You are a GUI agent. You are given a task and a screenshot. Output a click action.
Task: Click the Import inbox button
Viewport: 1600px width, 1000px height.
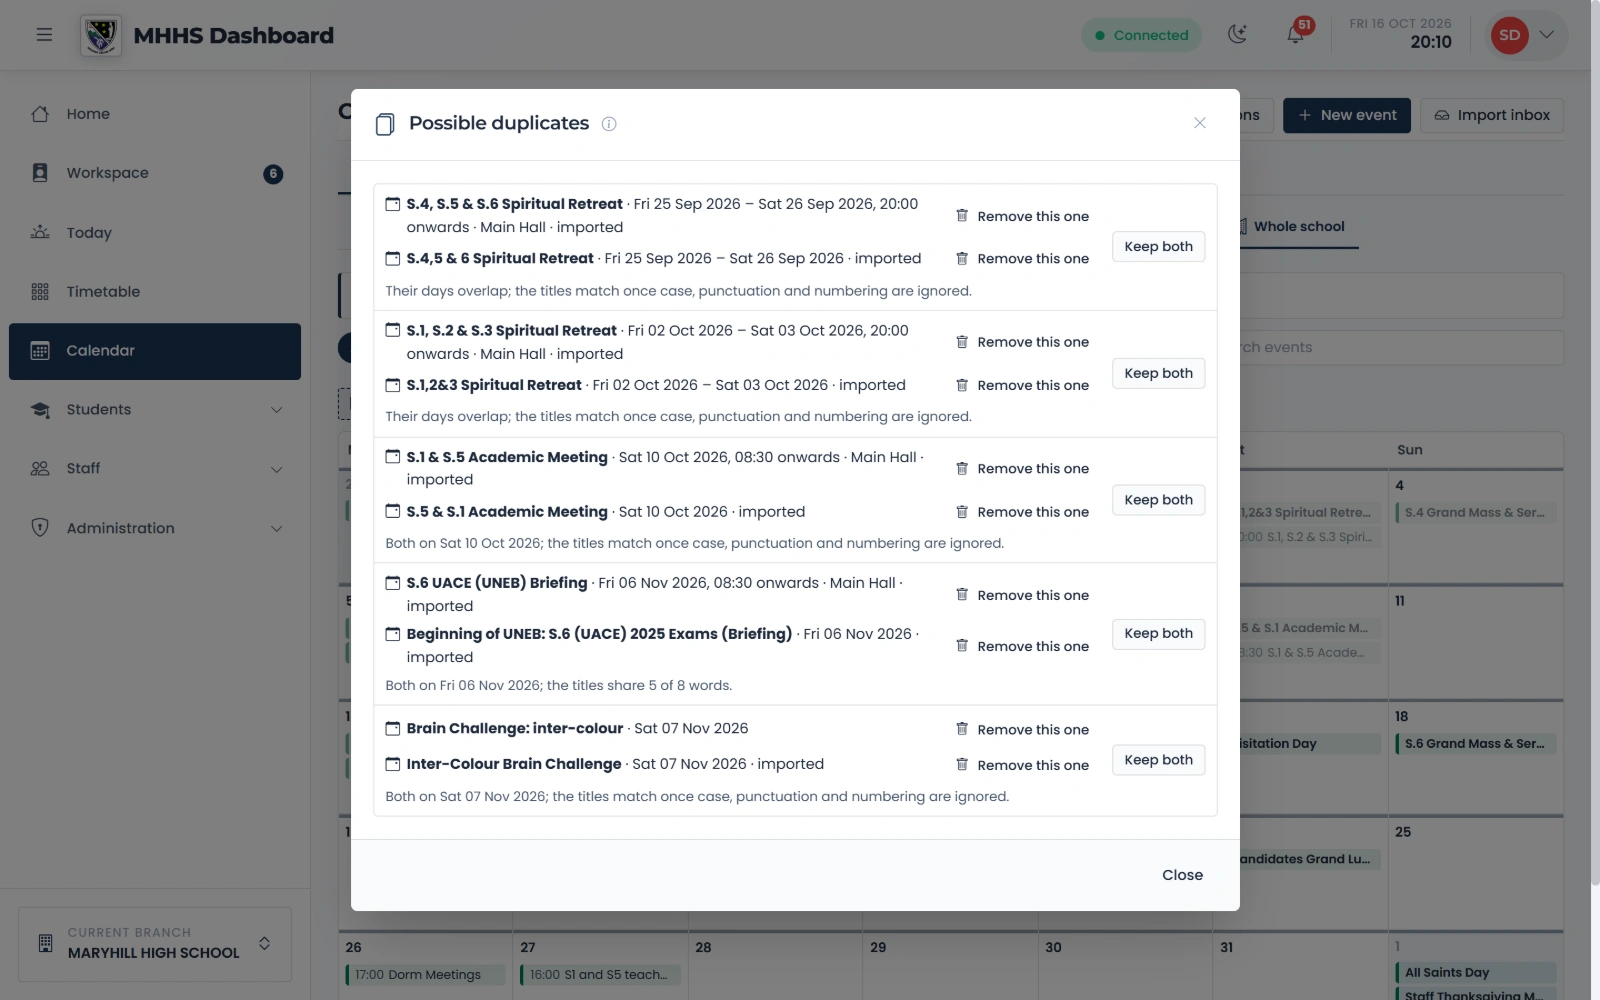pos(1492,115)
